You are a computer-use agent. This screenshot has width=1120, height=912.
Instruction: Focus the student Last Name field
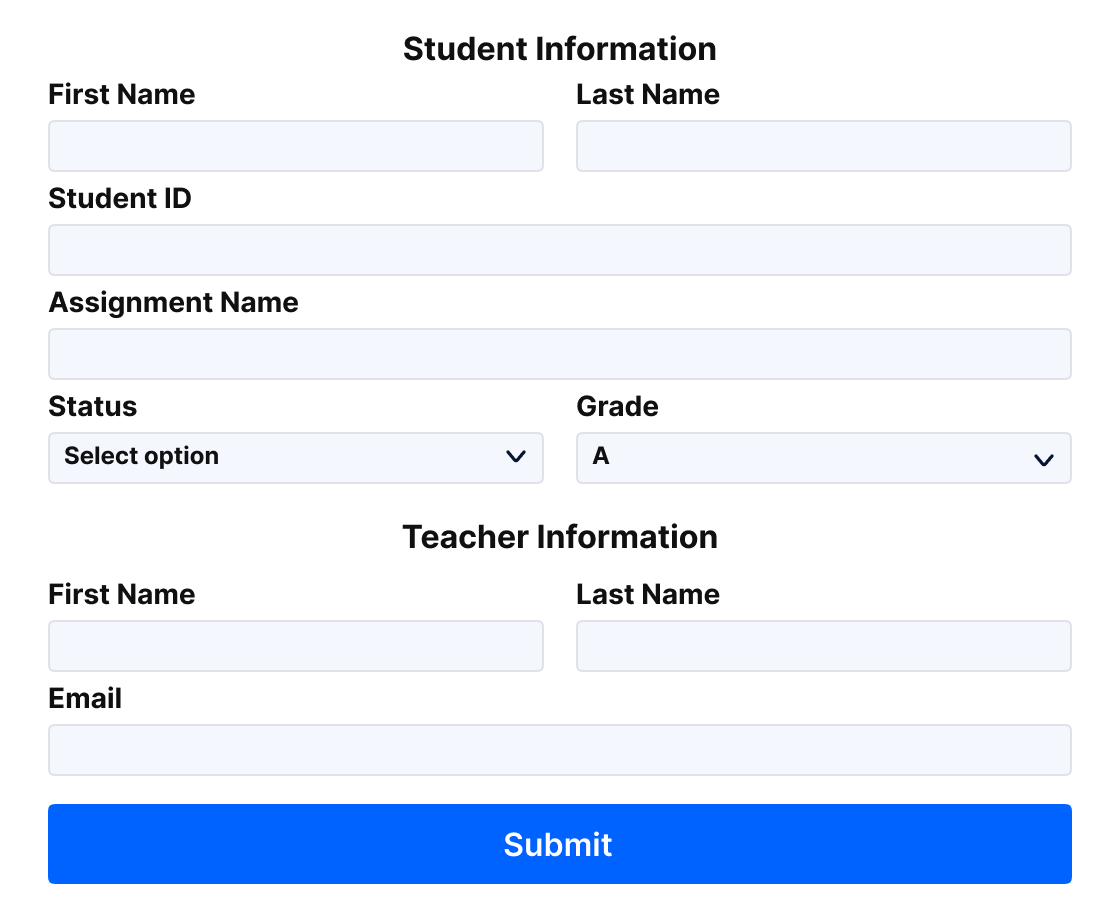point(824,146)
